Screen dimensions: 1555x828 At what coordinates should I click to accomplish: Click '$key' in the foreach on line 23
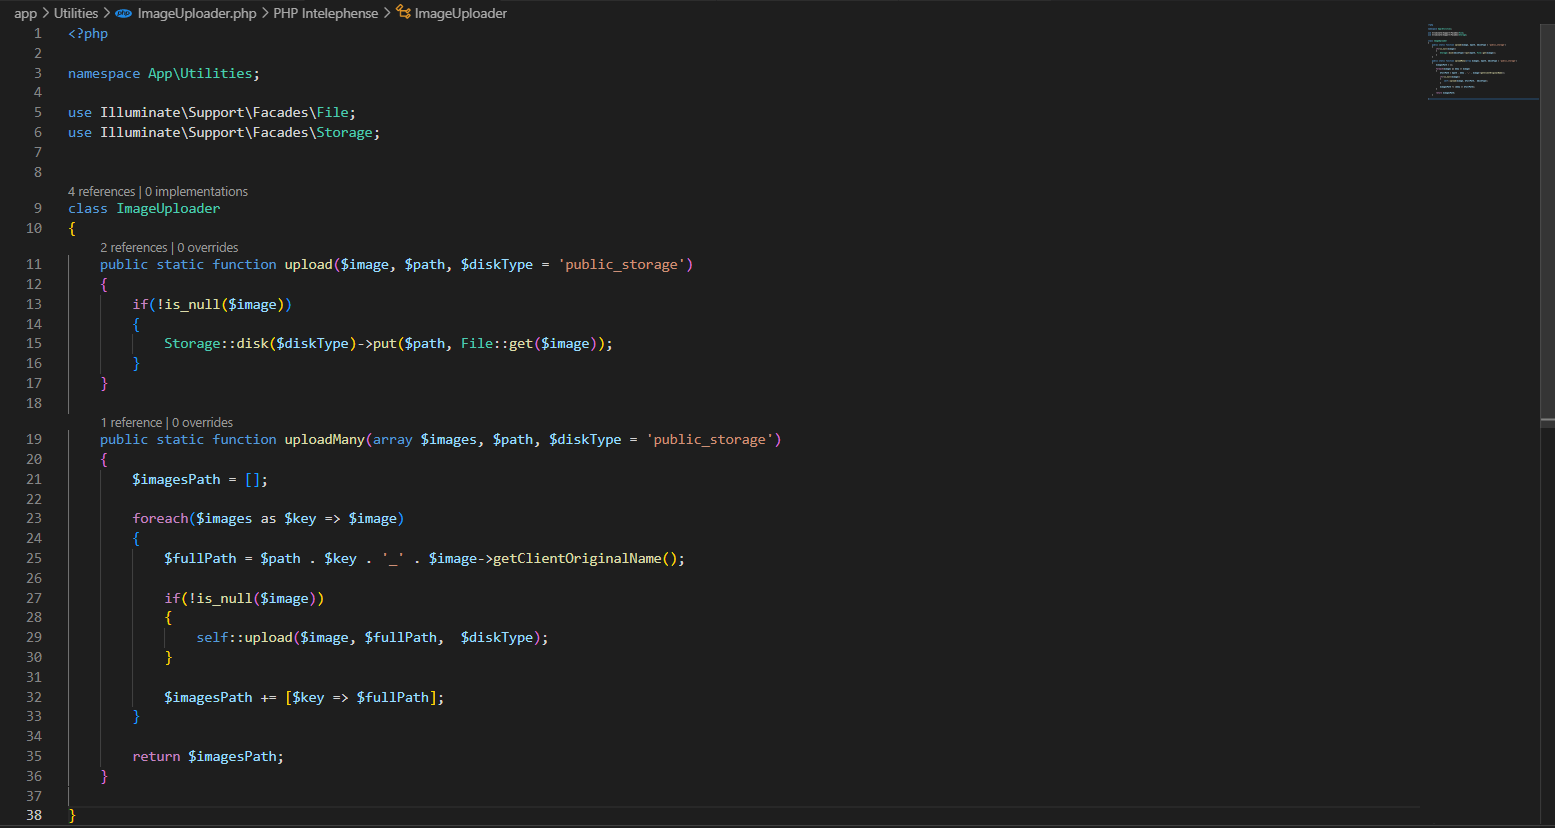(x=300, y=518)
